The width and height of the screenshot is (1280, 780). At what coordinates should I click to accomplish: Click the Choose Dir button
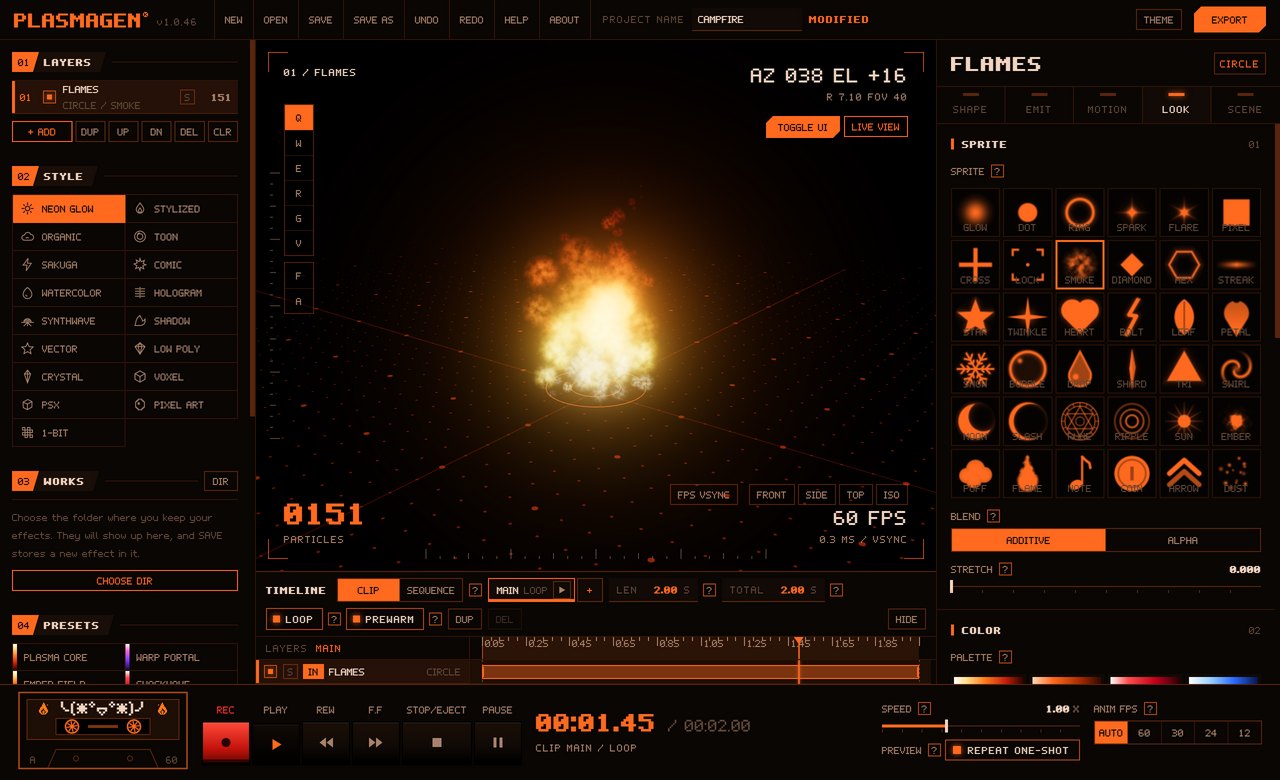pyautogui.click(x=125, y=581)
